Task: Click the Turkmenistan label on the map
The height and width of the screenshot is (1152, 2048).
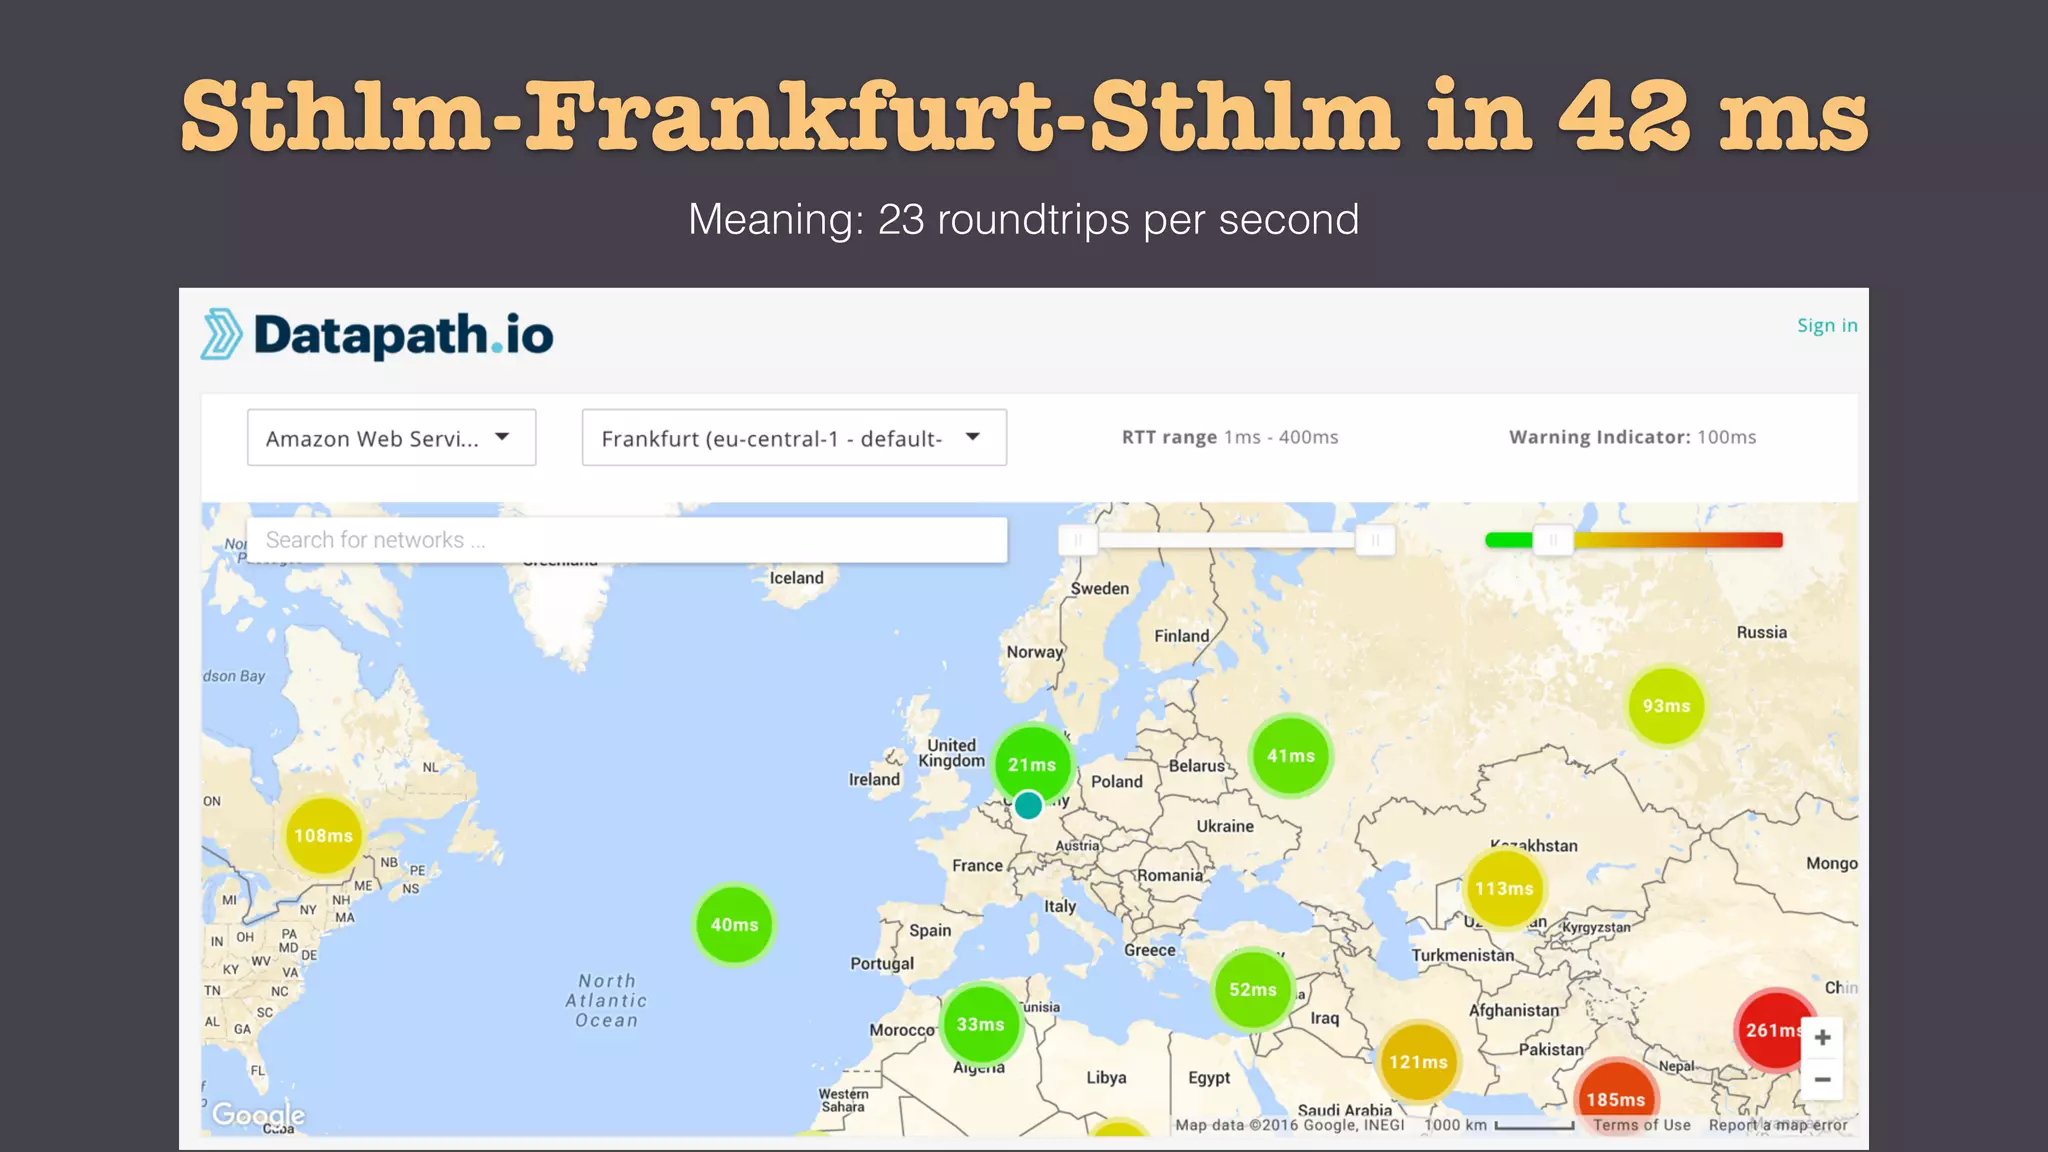Action: point(1463,955)
